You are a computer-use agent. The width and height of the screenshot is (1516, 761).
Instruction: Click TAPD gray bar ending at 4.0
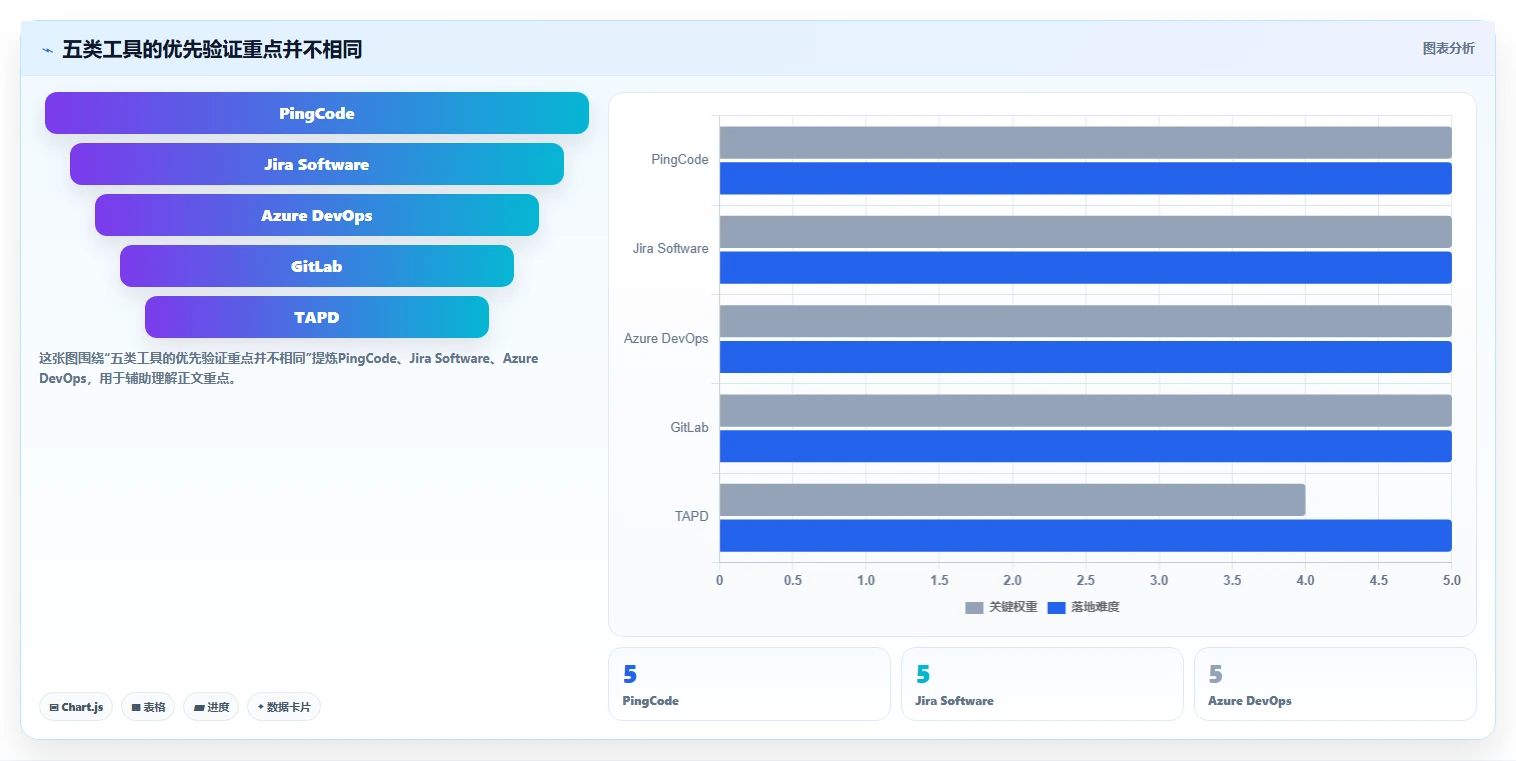point(1012,500)
